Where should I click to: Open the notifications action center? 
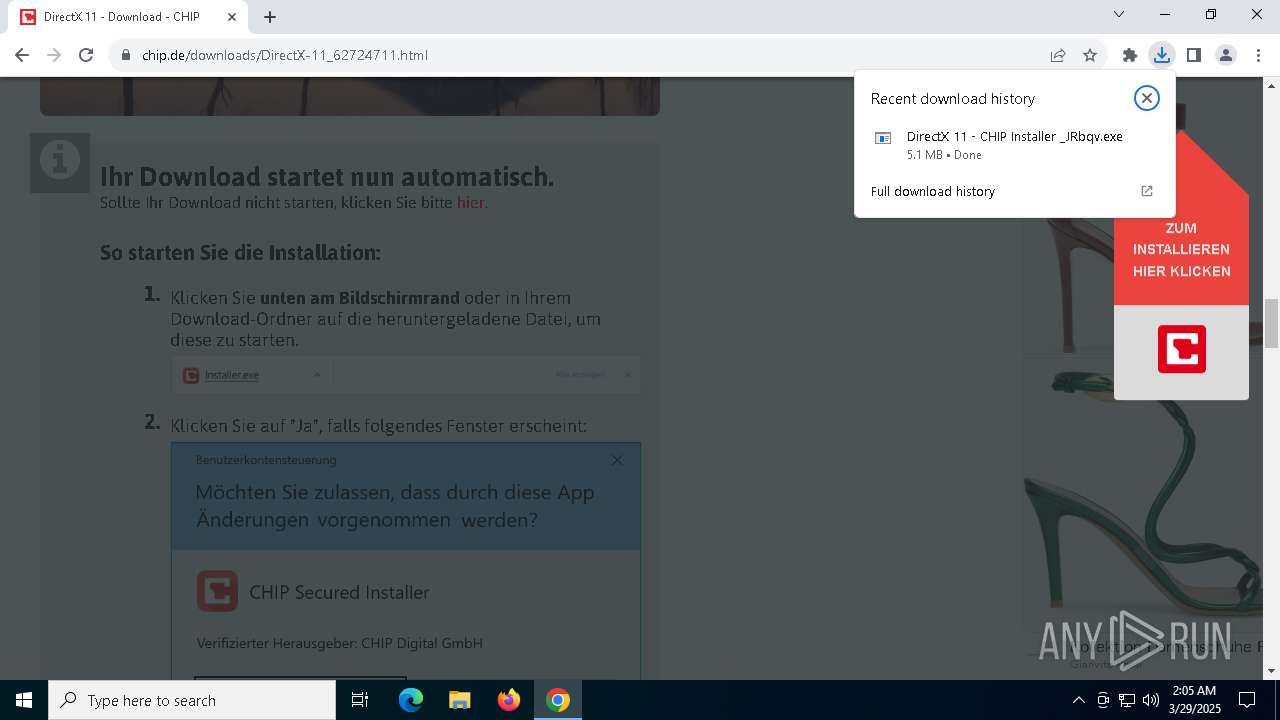tap(1247, 700)
